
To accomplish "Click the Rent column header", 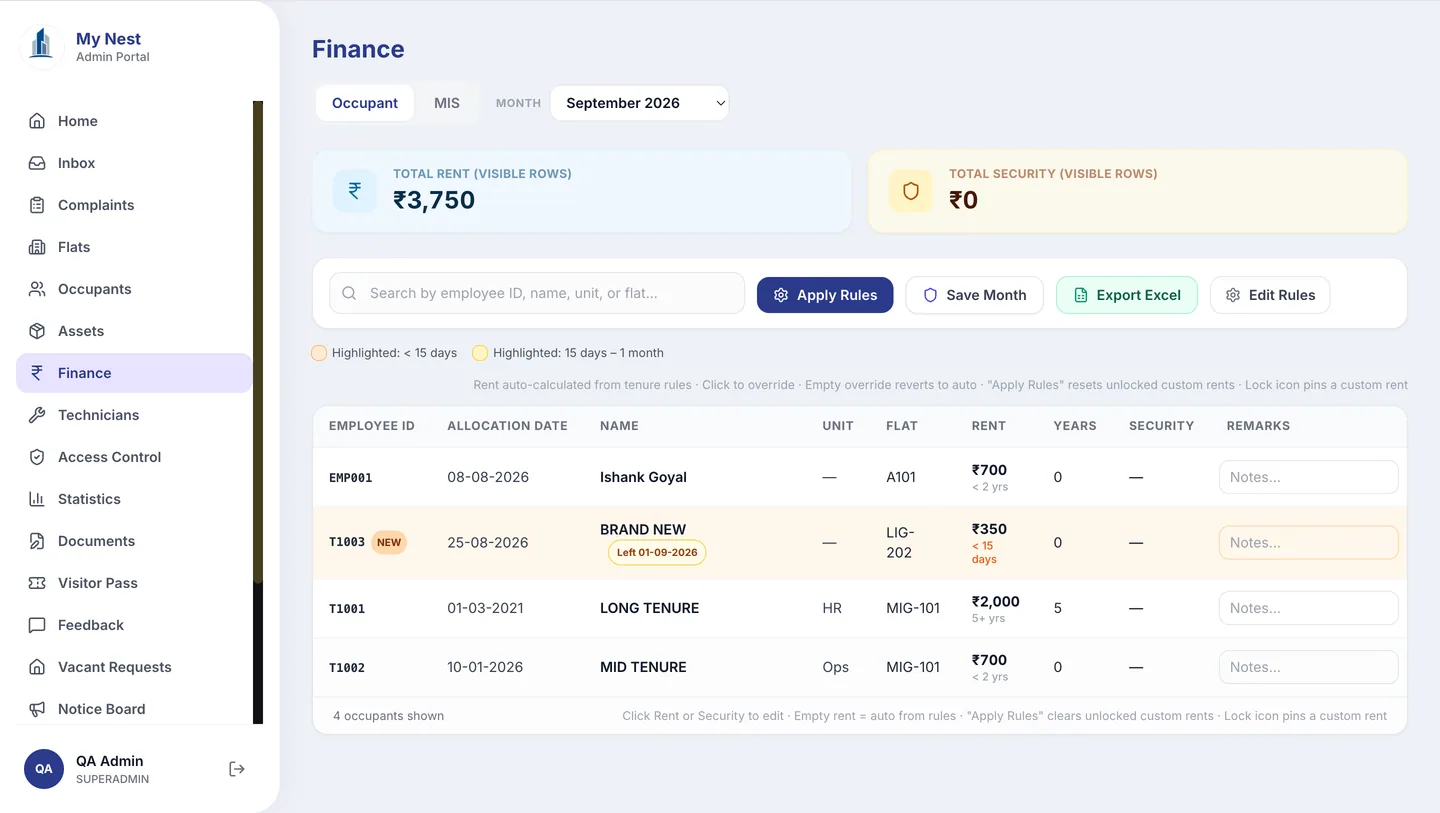I will click(989, 426).
